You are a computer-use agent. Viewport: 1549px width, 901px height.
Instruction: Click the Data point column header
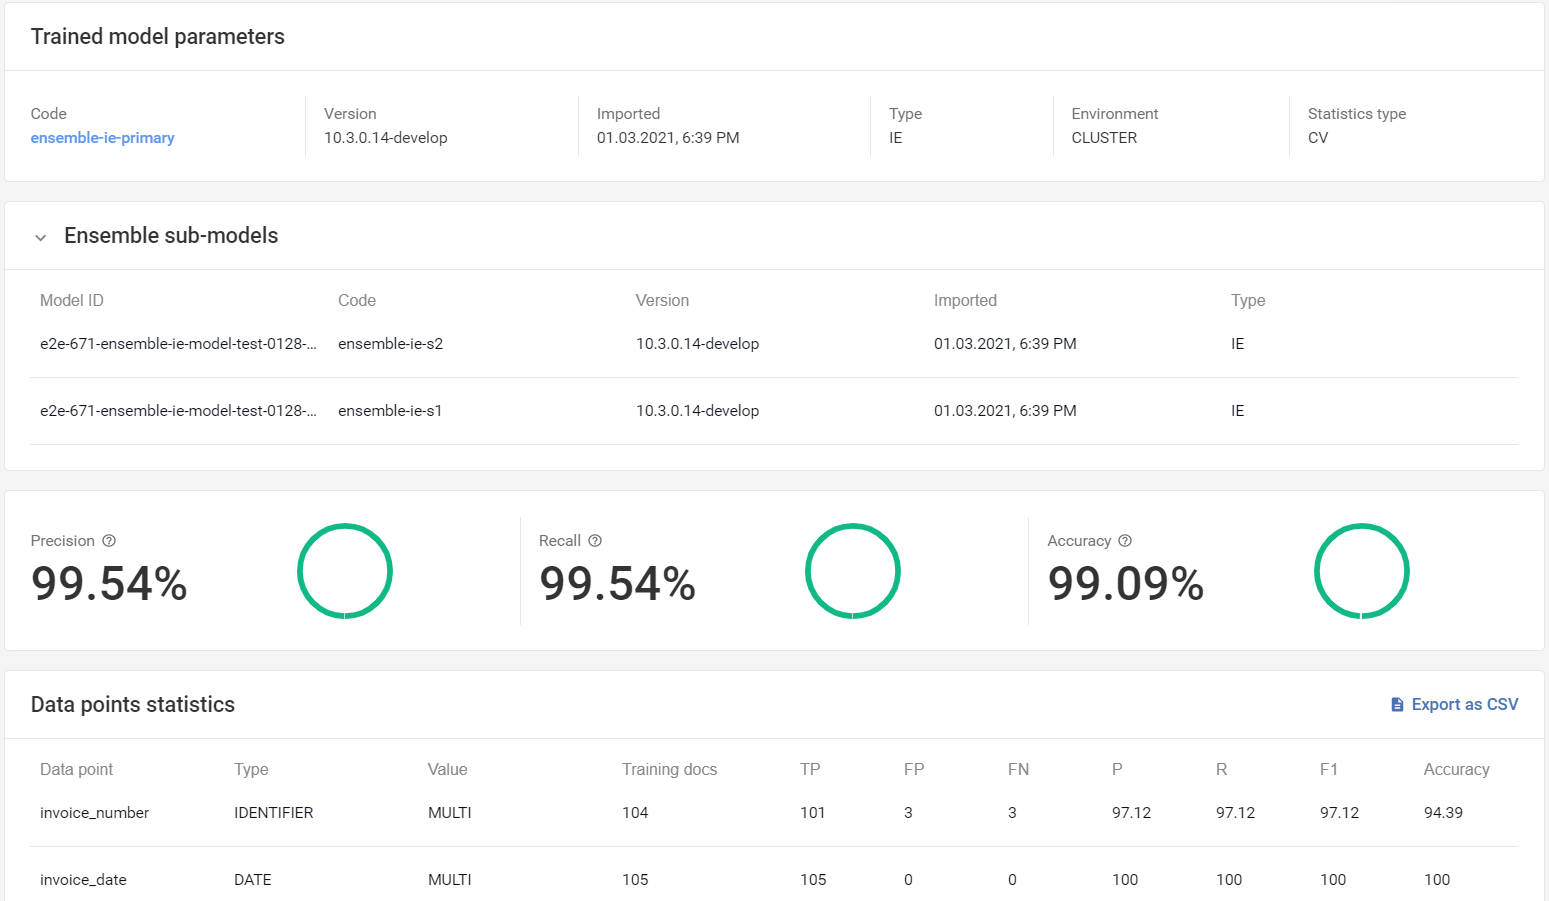coord(77,770)
